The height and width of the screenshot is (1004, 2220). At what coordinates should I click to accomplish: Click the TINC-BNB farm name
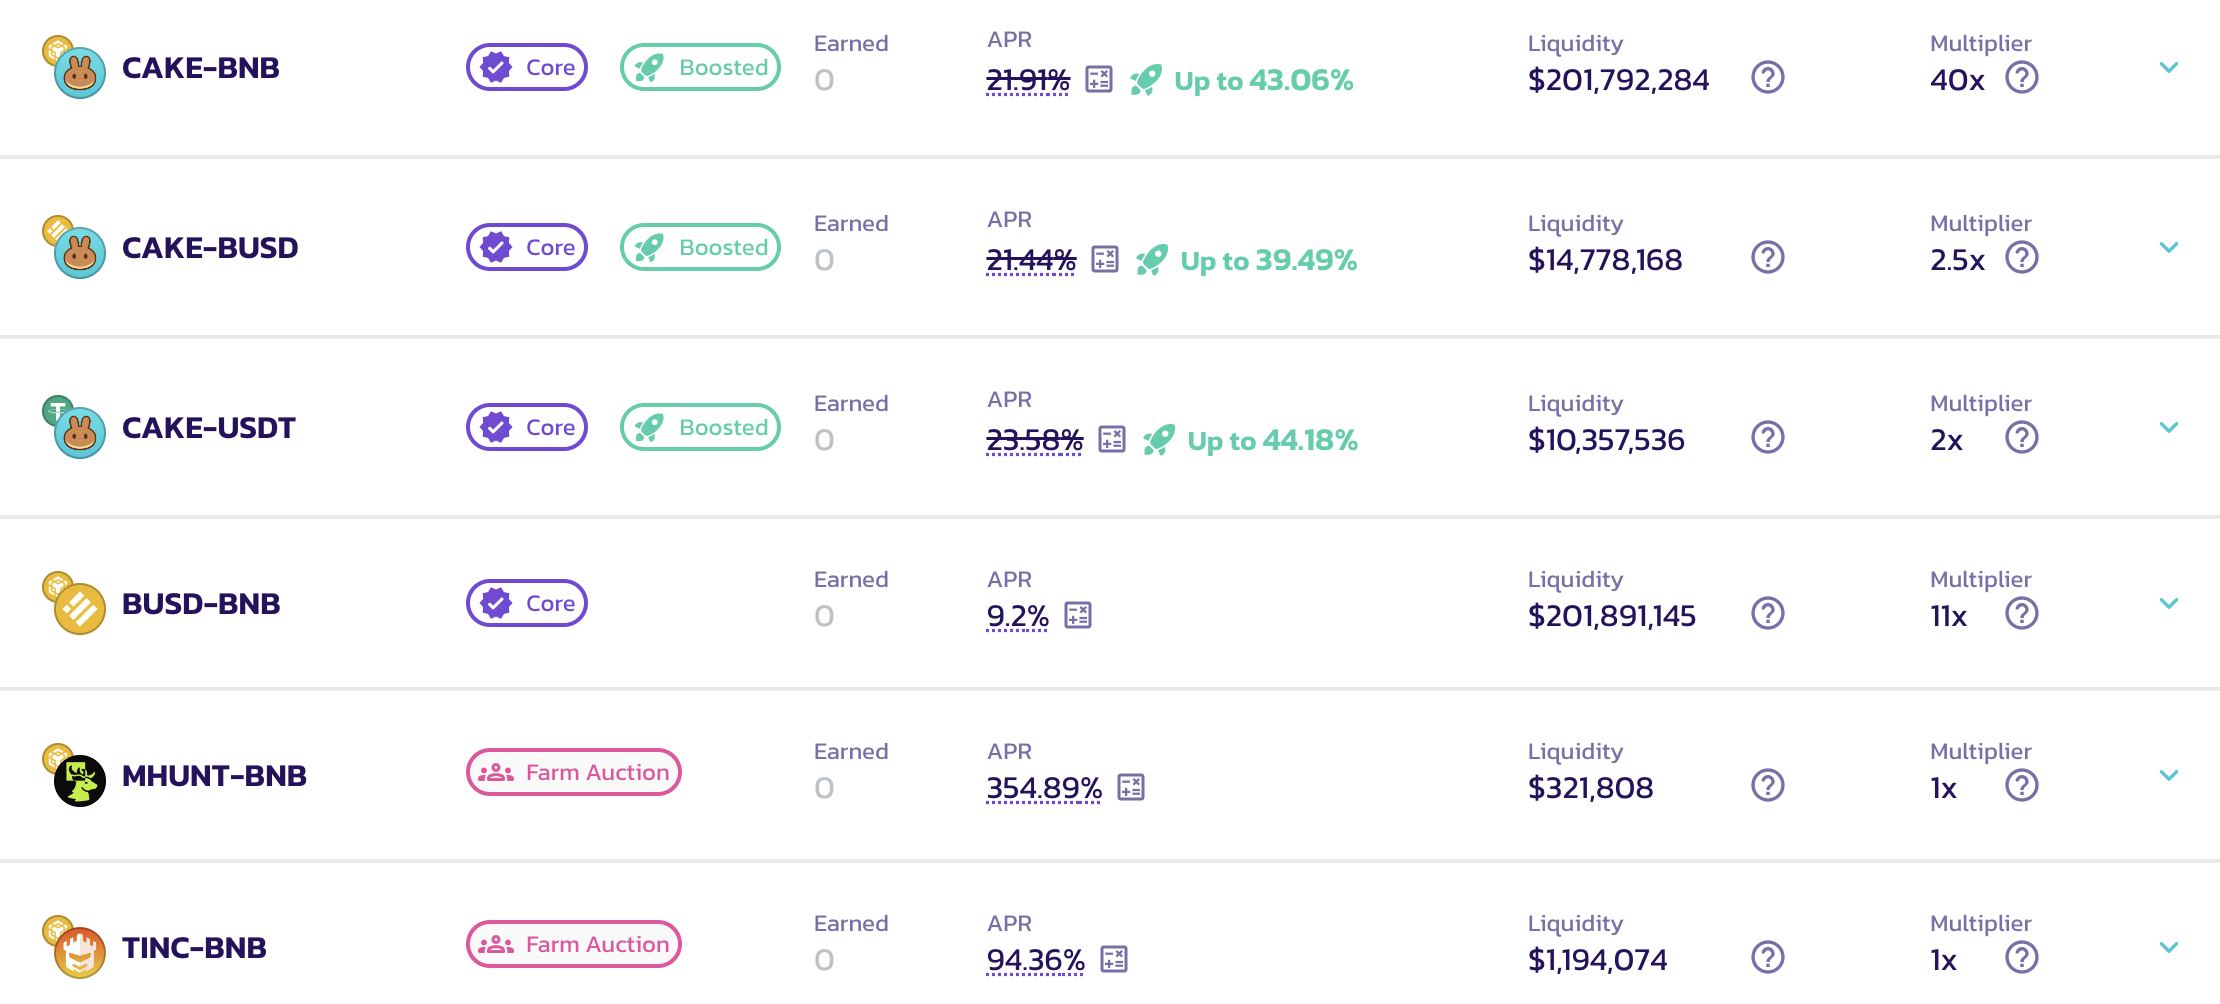[194, 948]
